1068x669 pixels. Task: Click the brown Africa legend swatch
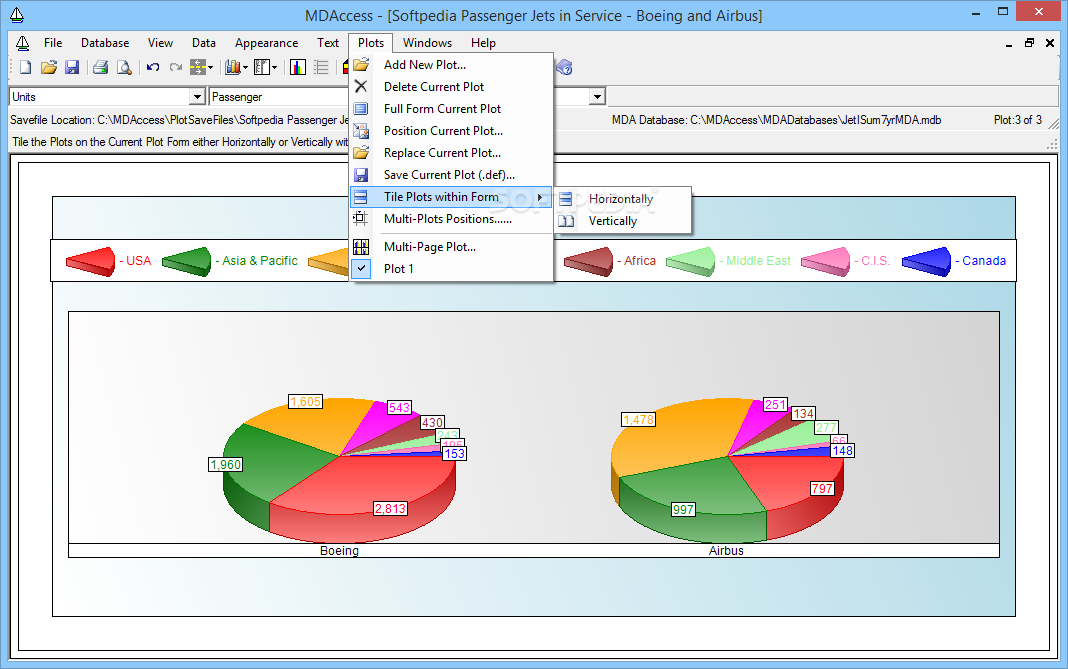tap(589, 262)
